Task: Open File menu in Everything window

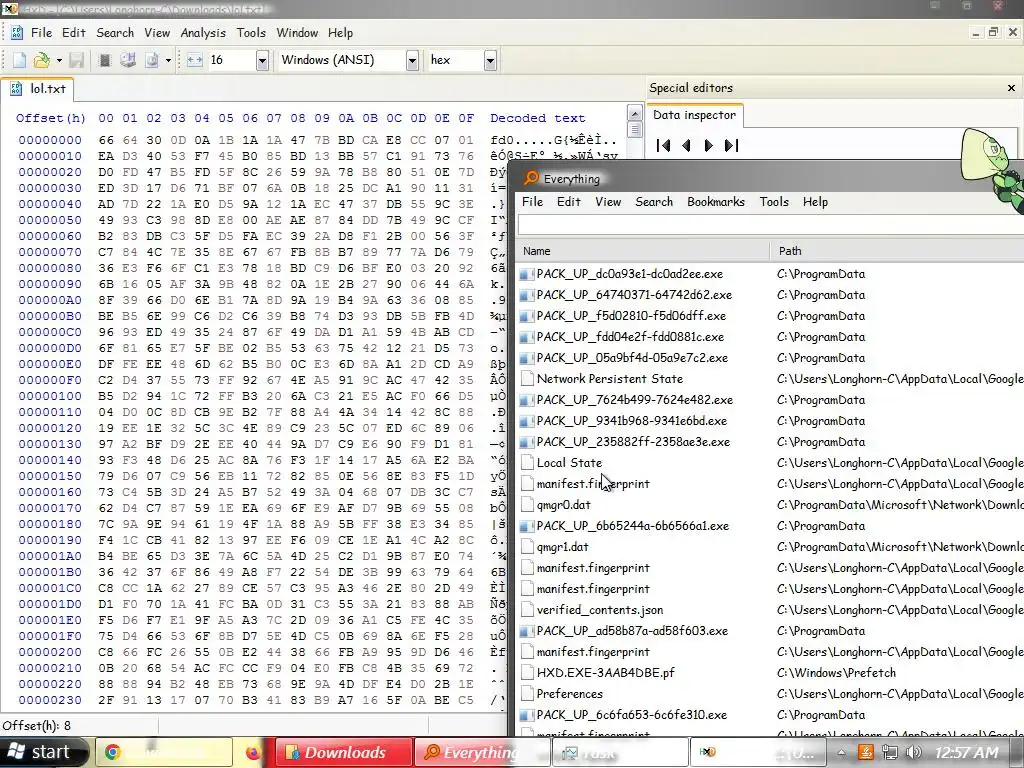Action: [532, 202]
